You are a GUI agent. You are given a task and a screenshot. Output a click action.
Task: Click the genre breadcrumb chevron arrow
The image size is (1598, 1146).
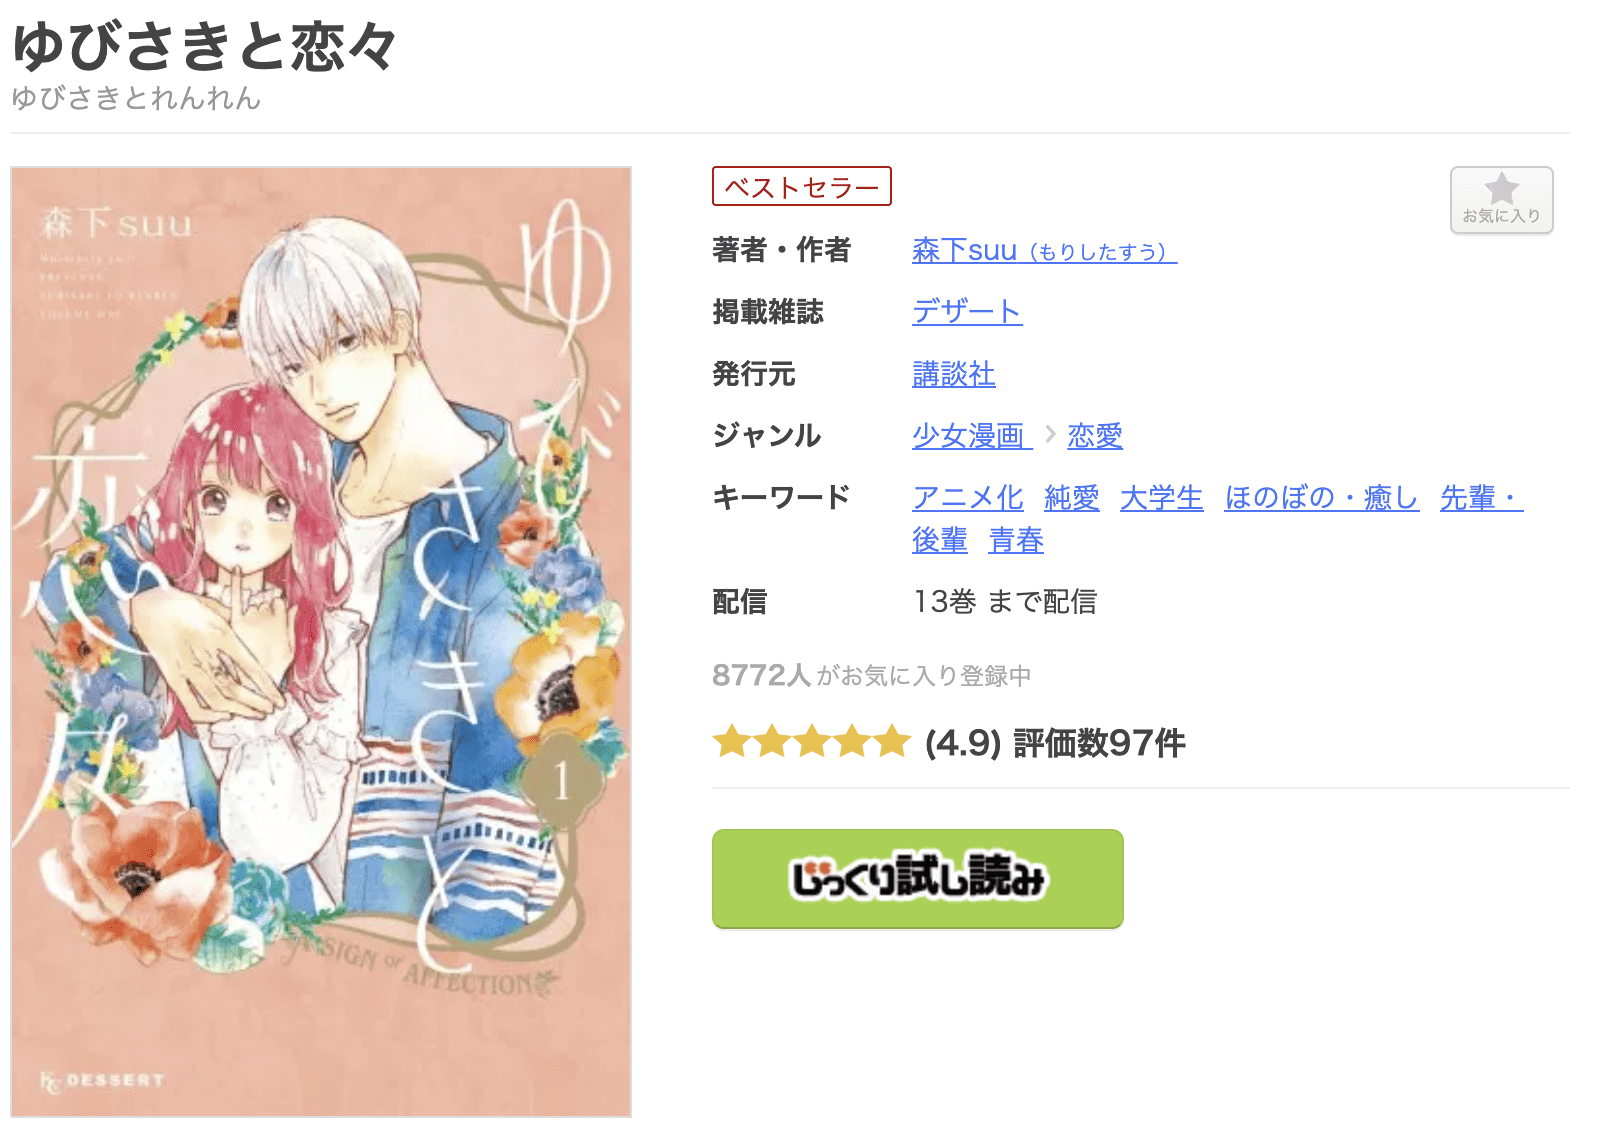1050,434
